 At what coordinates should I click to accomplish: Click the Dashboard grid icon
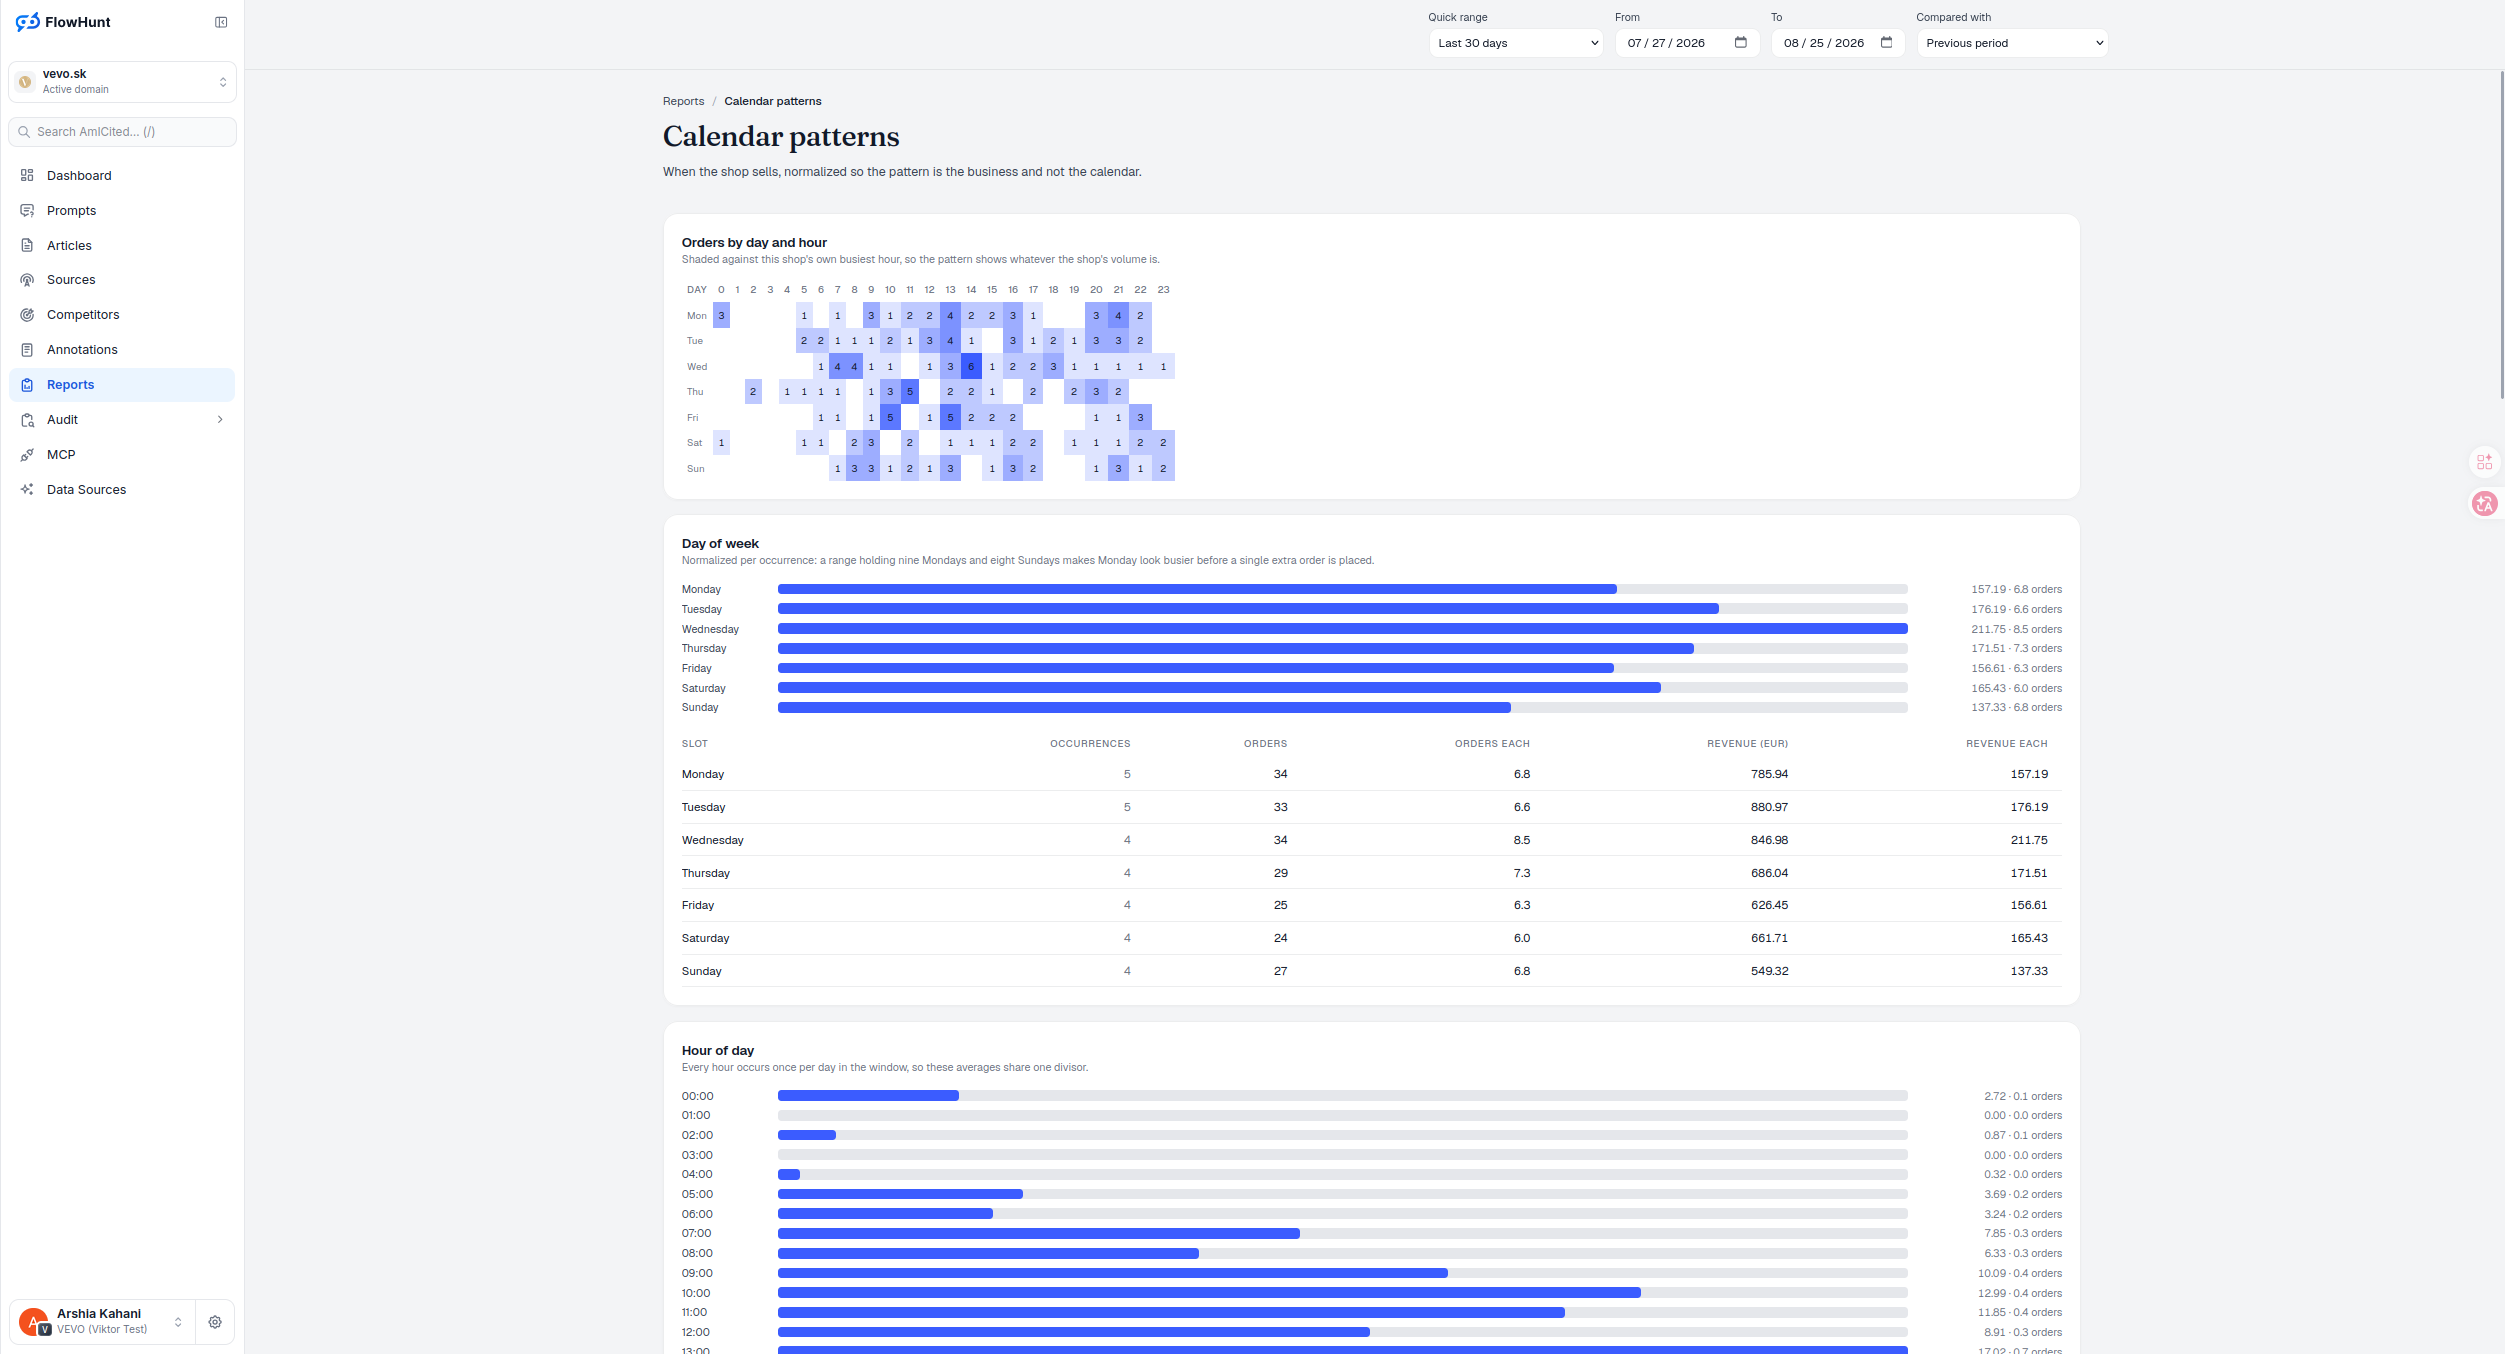[x=27, y=175]
